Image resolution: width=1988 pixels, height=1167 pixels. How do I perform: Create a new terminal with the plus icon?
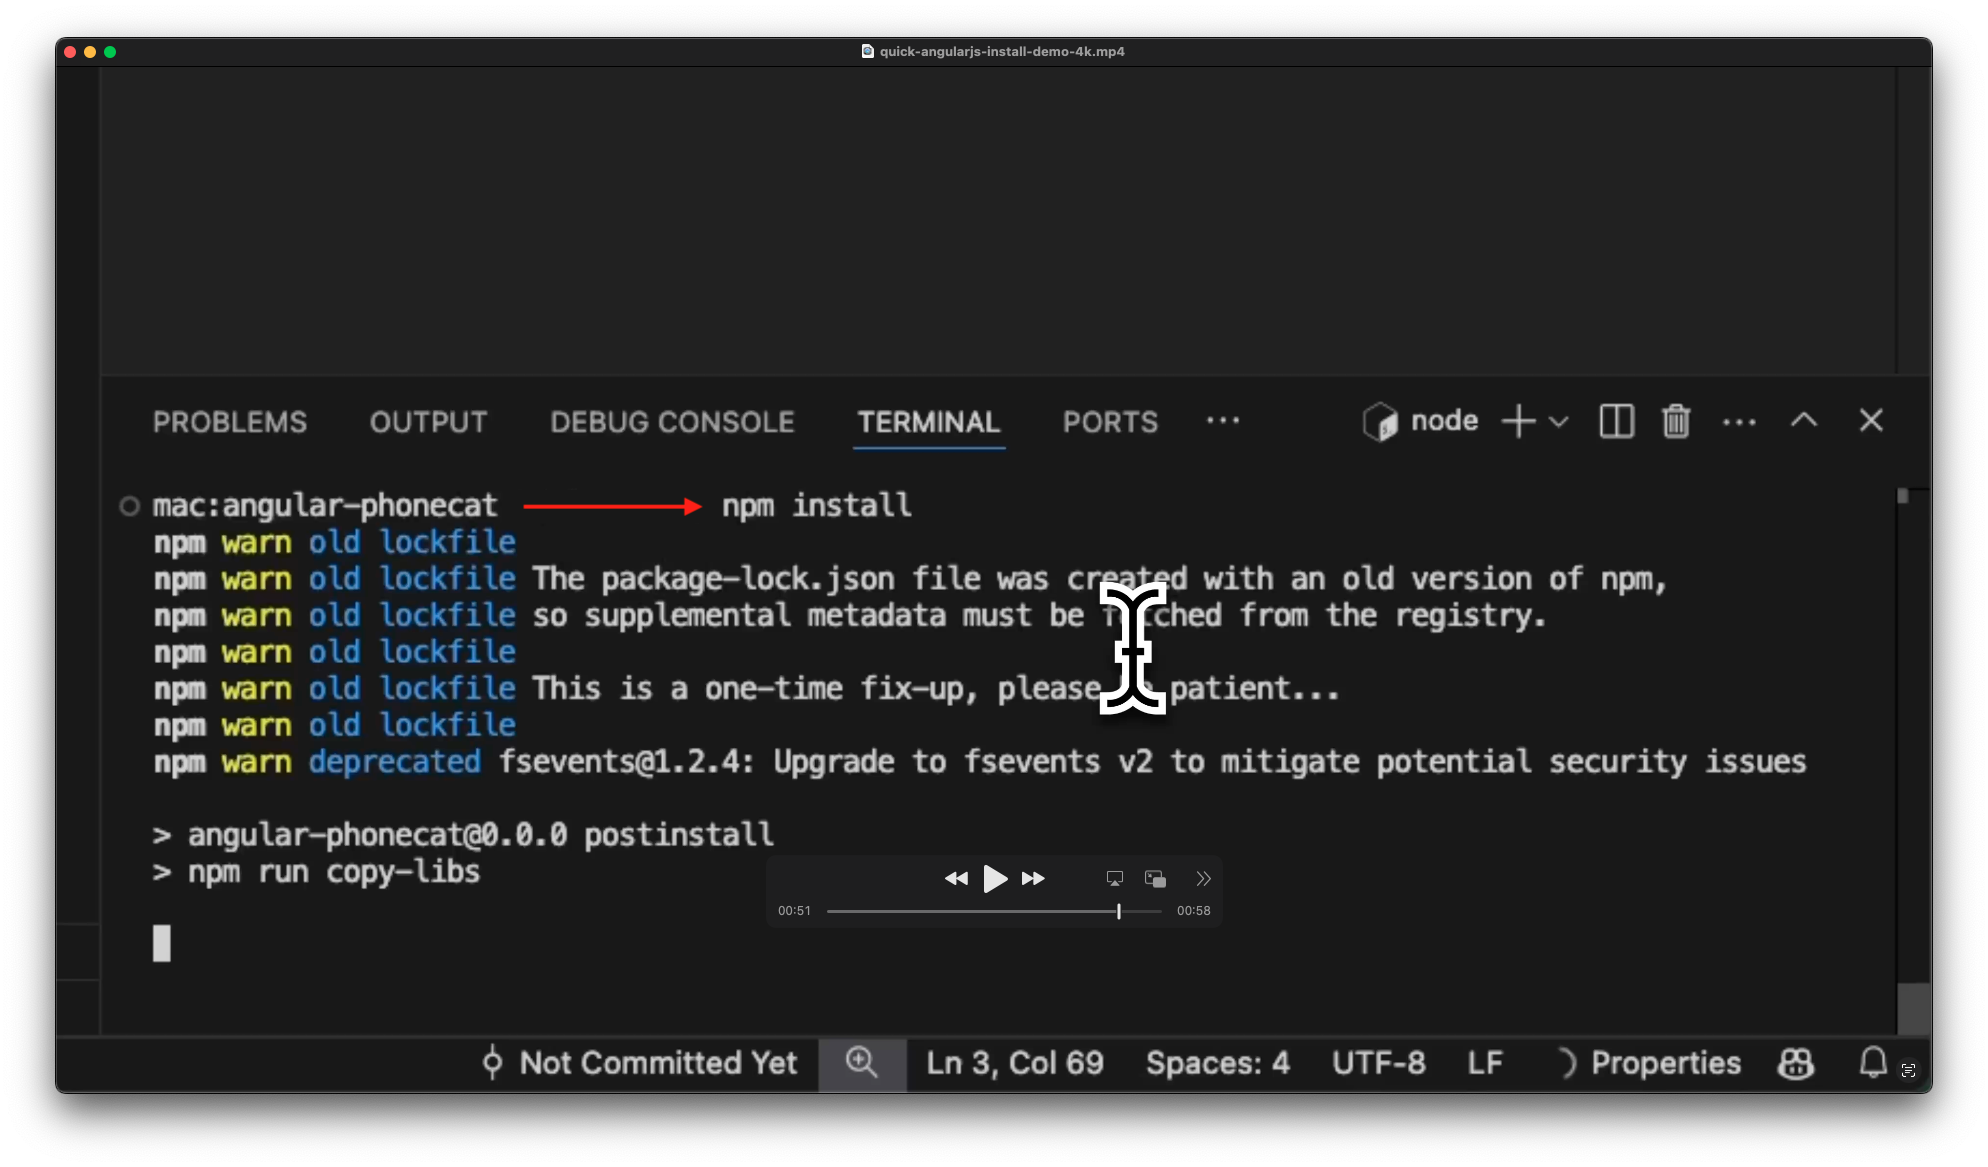[1518, 421]
